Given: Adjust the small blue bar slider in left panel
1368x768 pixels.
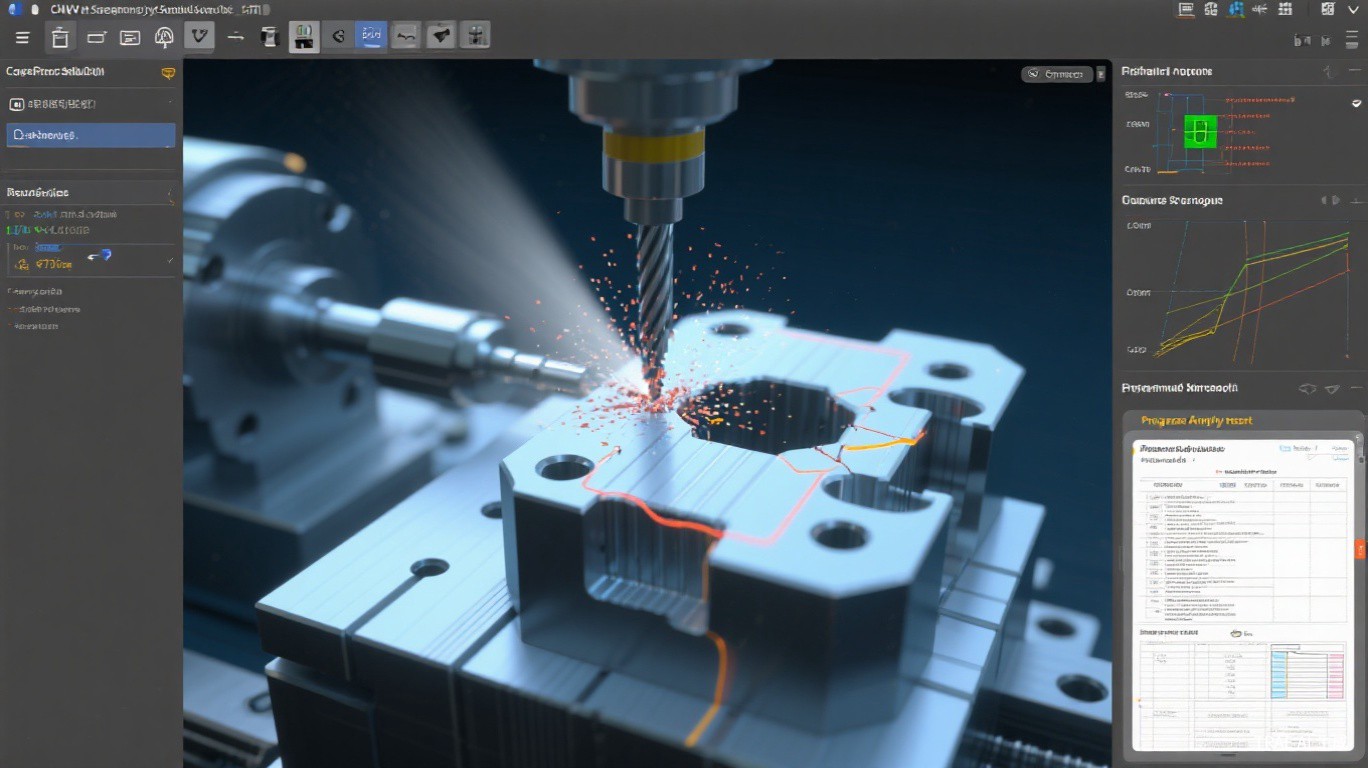Looking at the screenshot, I should click(x=47, y=247).
